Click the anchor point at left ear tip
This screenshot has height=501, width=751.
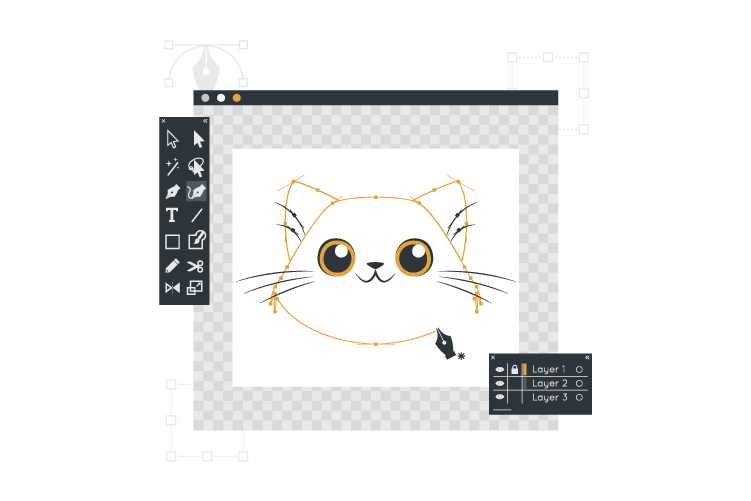[294, 182]
